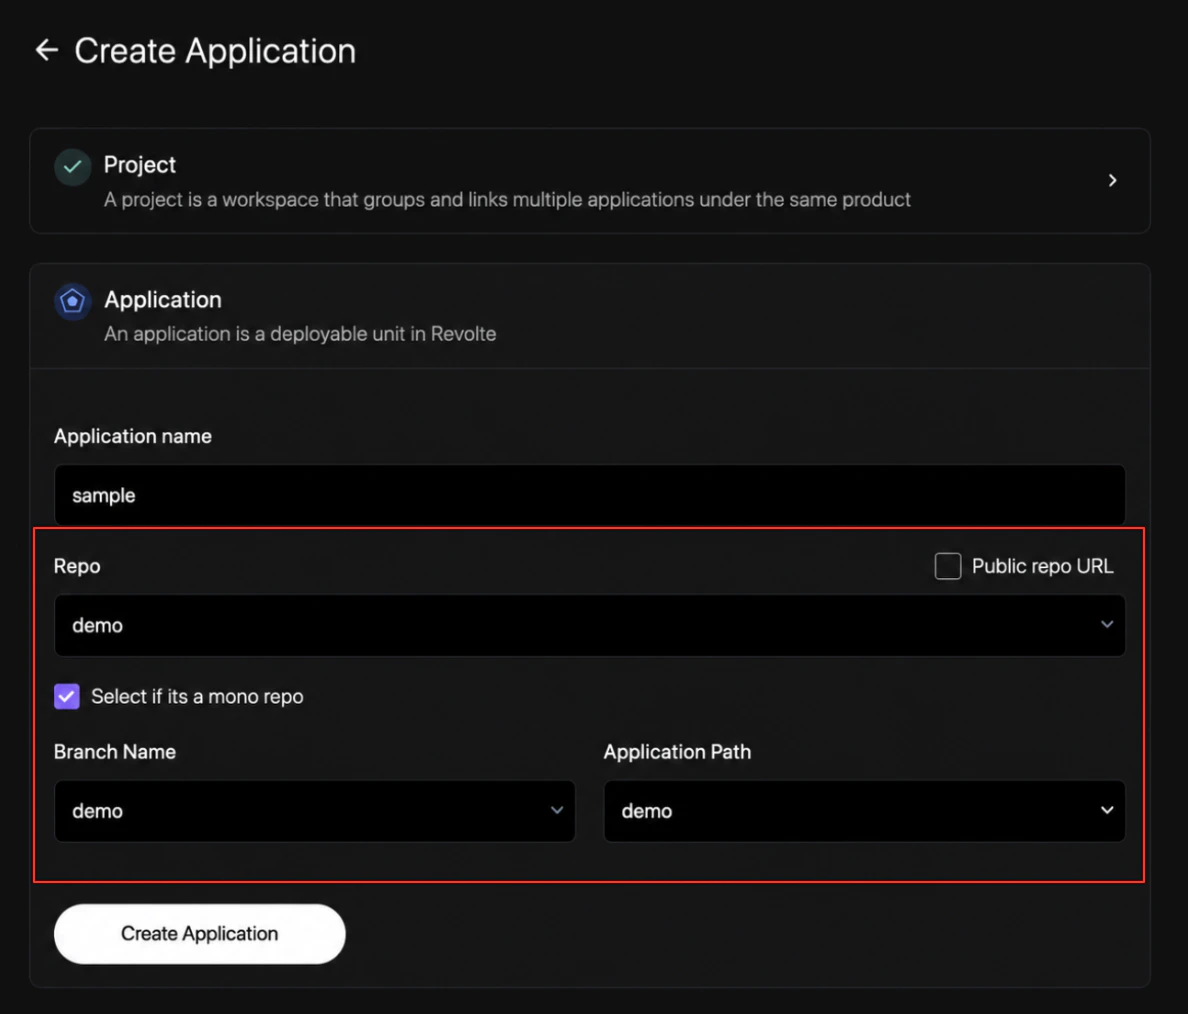Open the Application Path dropdown

tap(864, 811)
